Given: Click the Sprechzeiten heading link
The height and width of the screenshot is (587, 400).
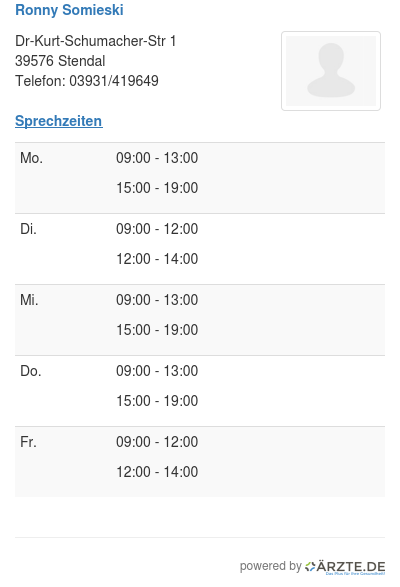Looking at the screenshot, I should click(x=59, y=121).
